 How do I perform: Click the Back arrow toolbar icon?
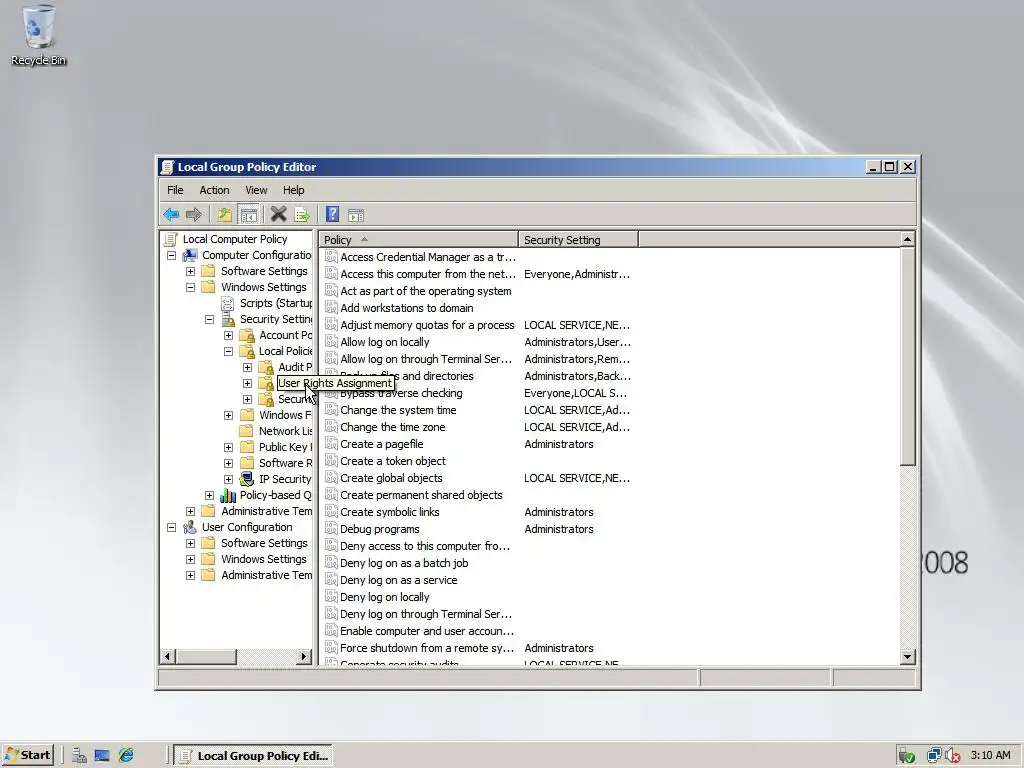click(x=171, y=214)
